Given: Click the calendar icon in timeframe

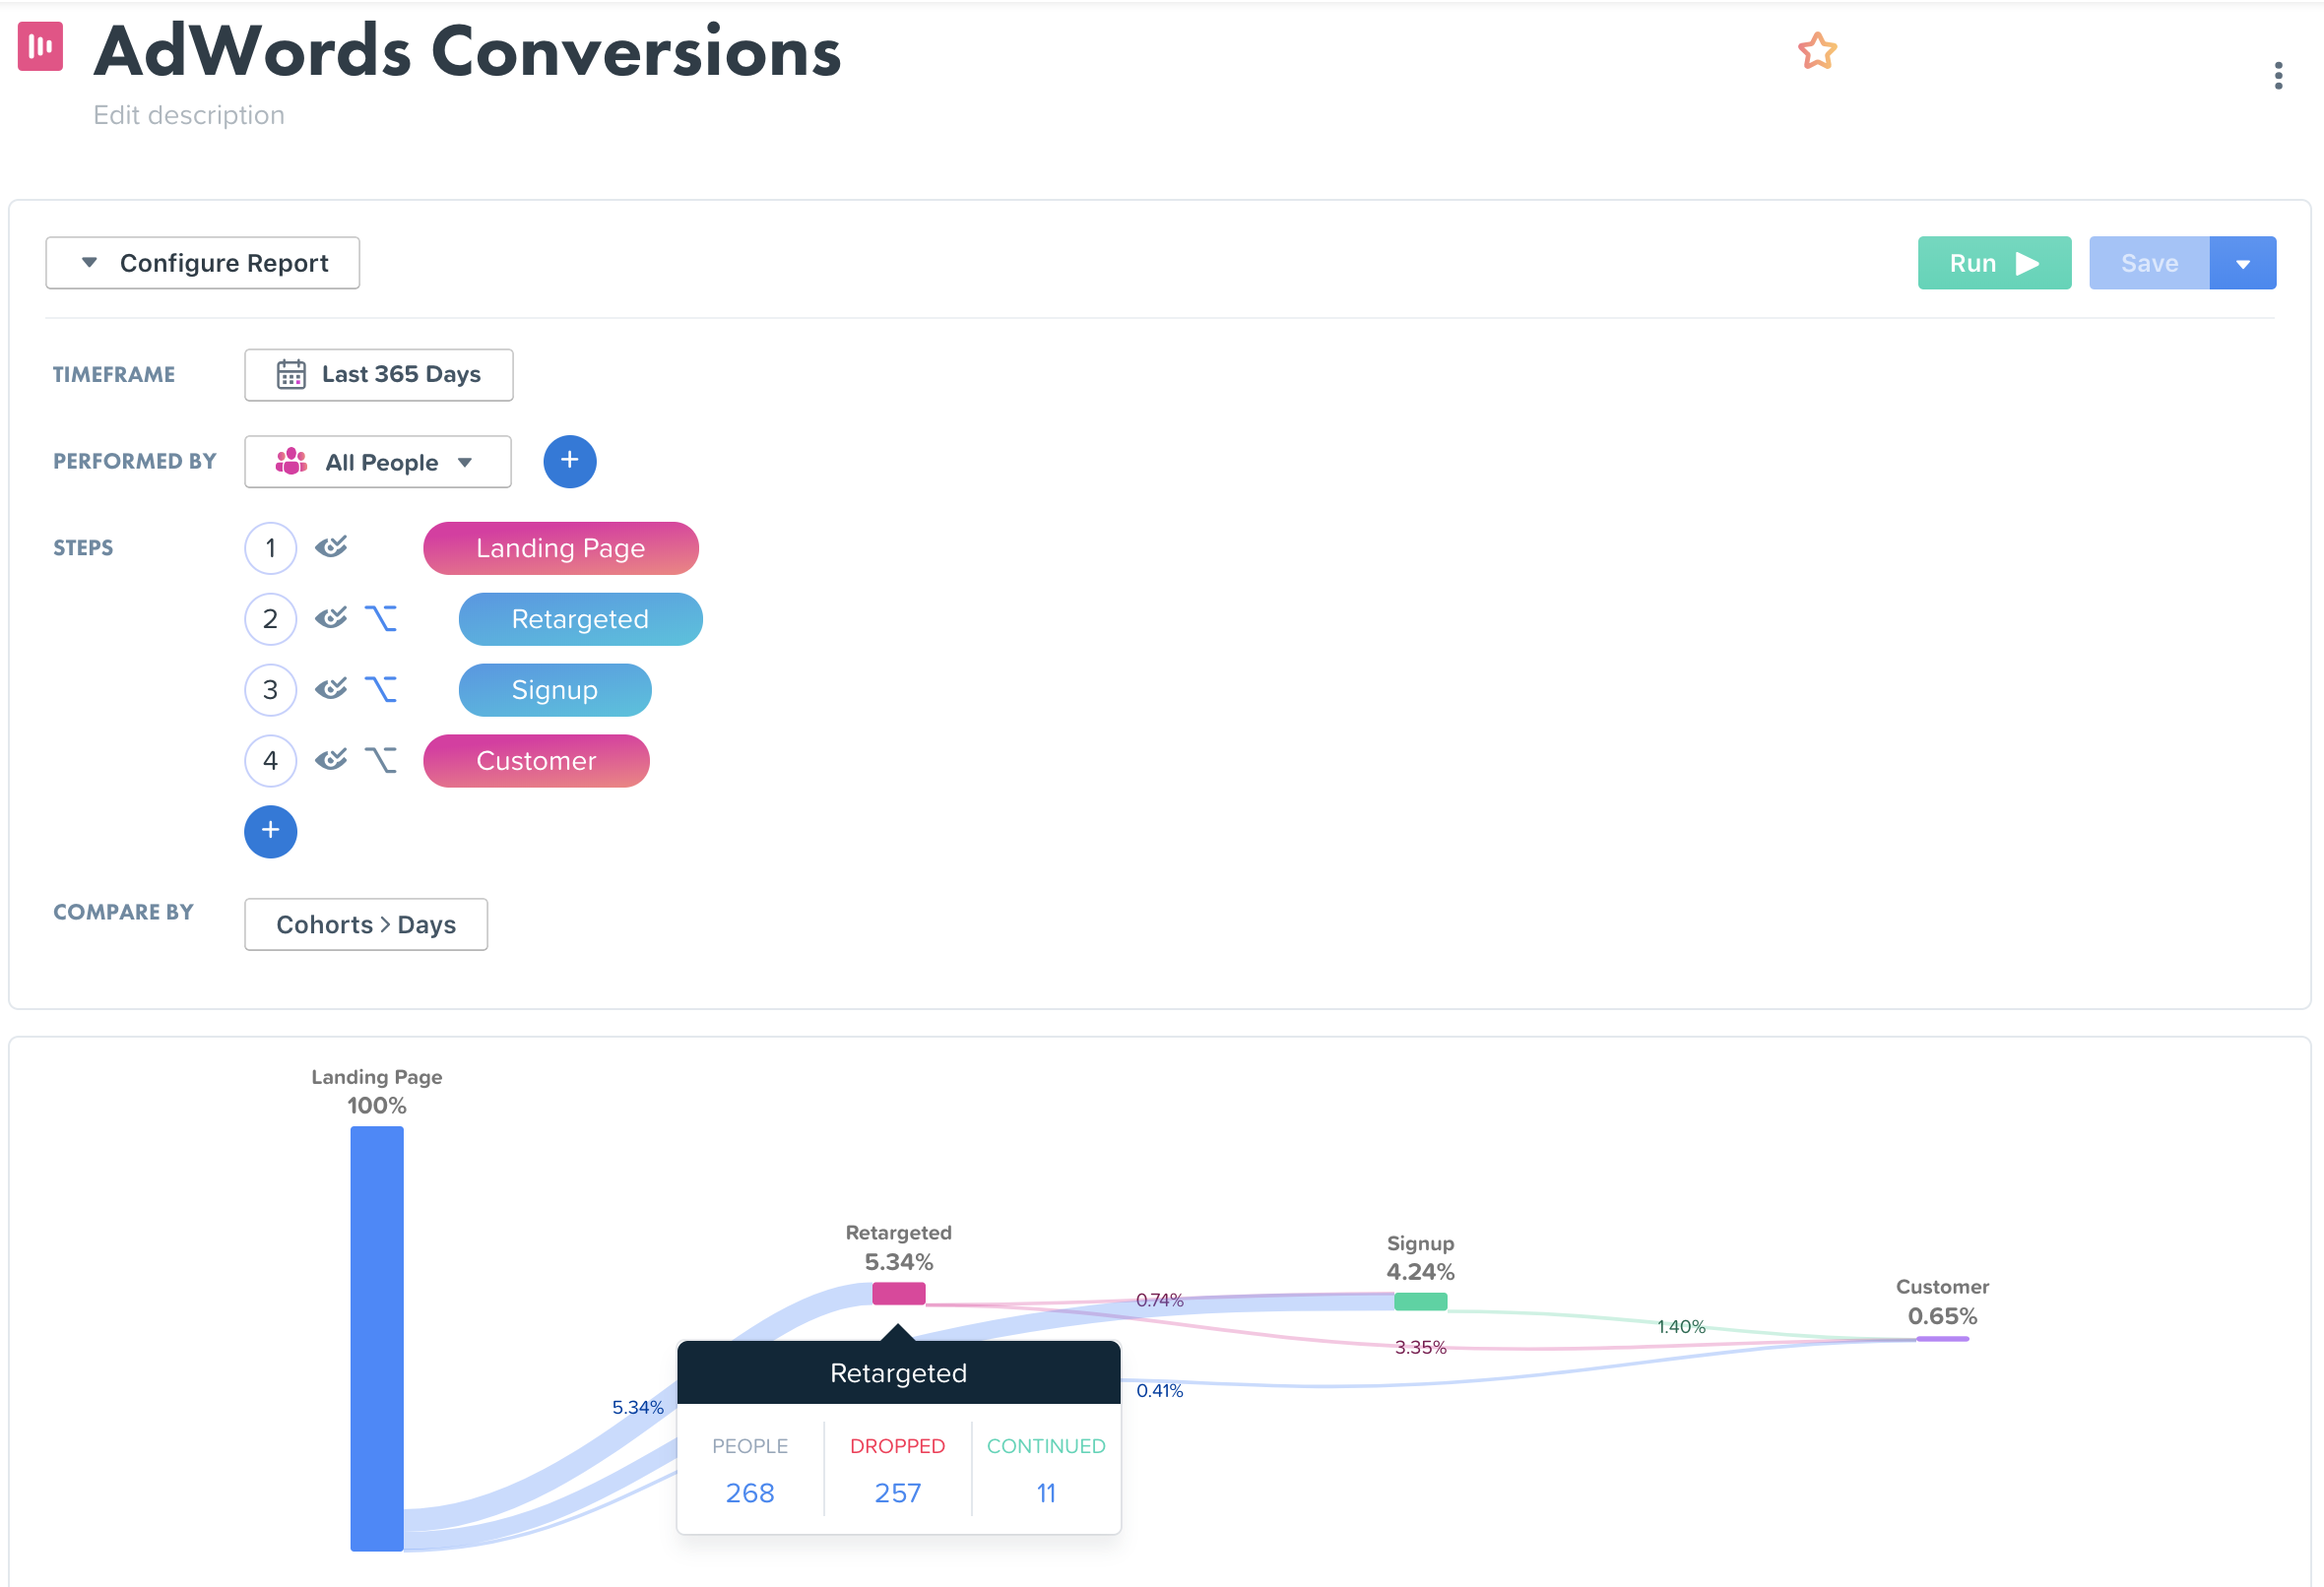Looking at the screenshot, I should 291,374.
